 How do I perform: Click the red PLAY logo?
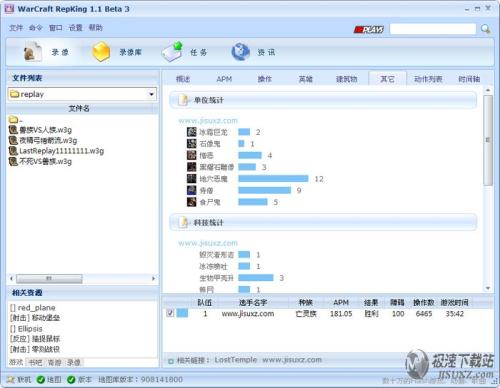click(369, 29)
